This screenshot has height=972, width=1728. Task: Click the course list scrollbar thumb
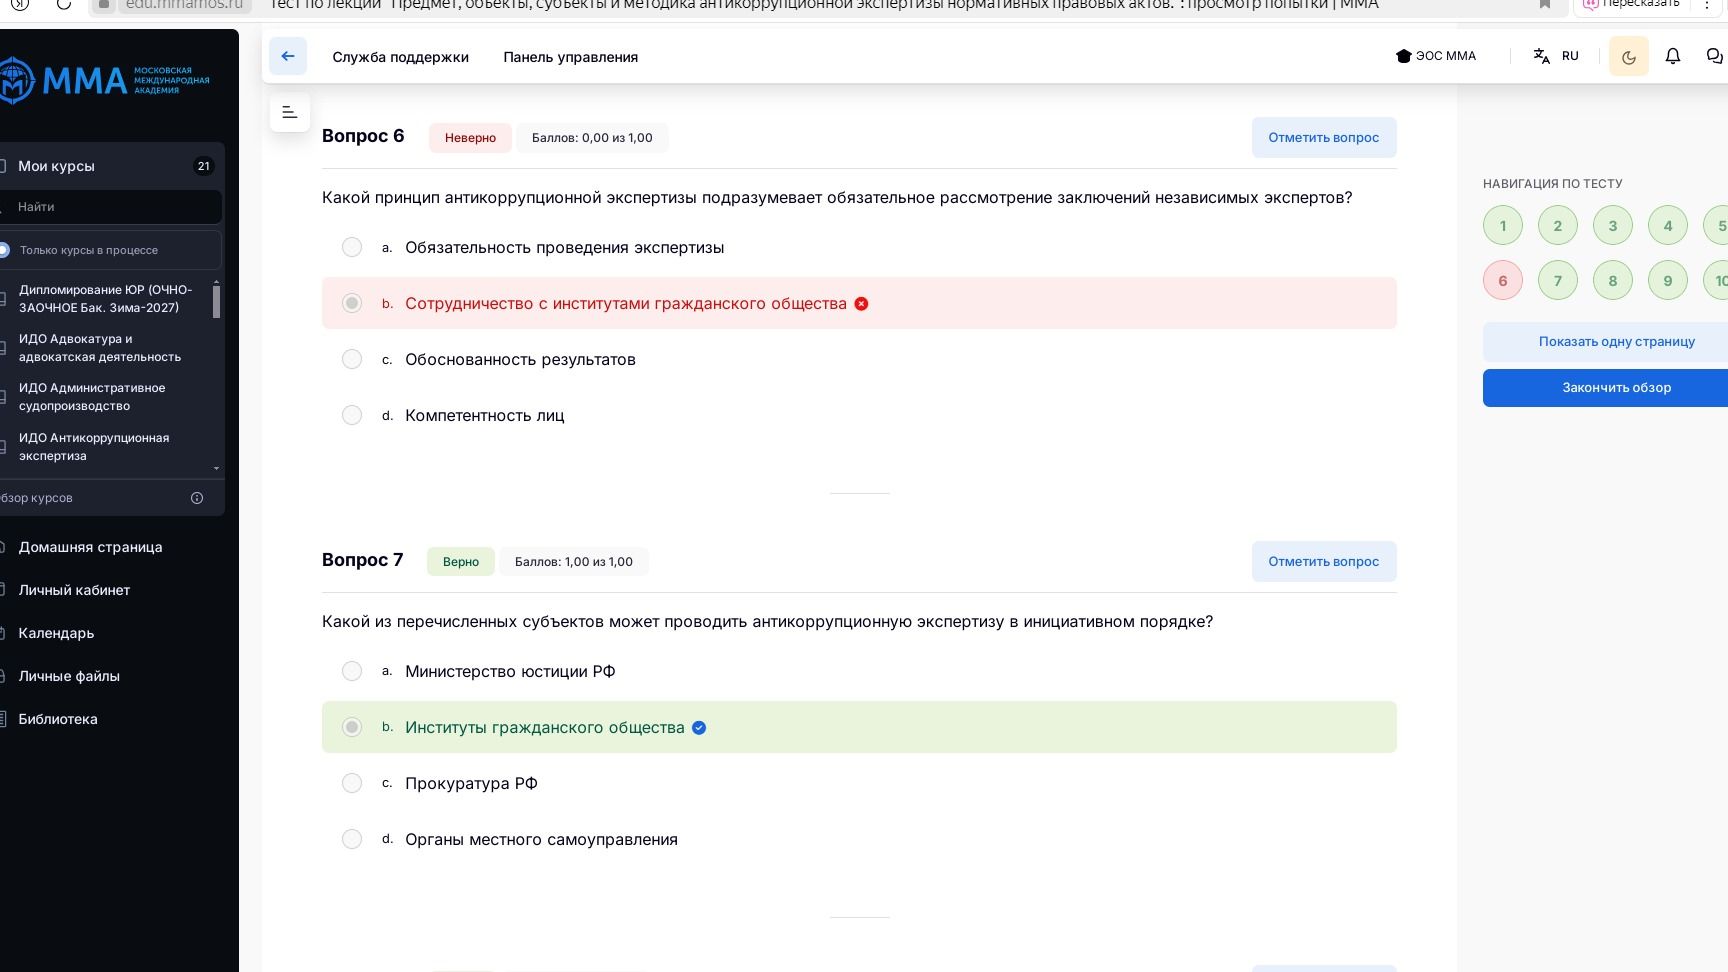(x=216, y=299)
